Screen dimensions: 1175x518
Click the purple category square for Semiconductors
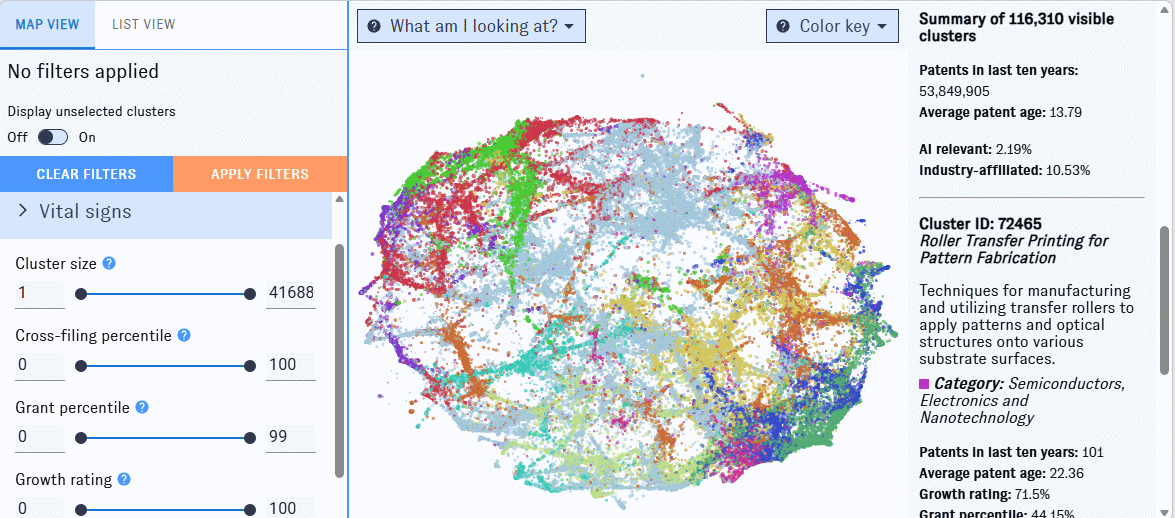tap(924, 383)
